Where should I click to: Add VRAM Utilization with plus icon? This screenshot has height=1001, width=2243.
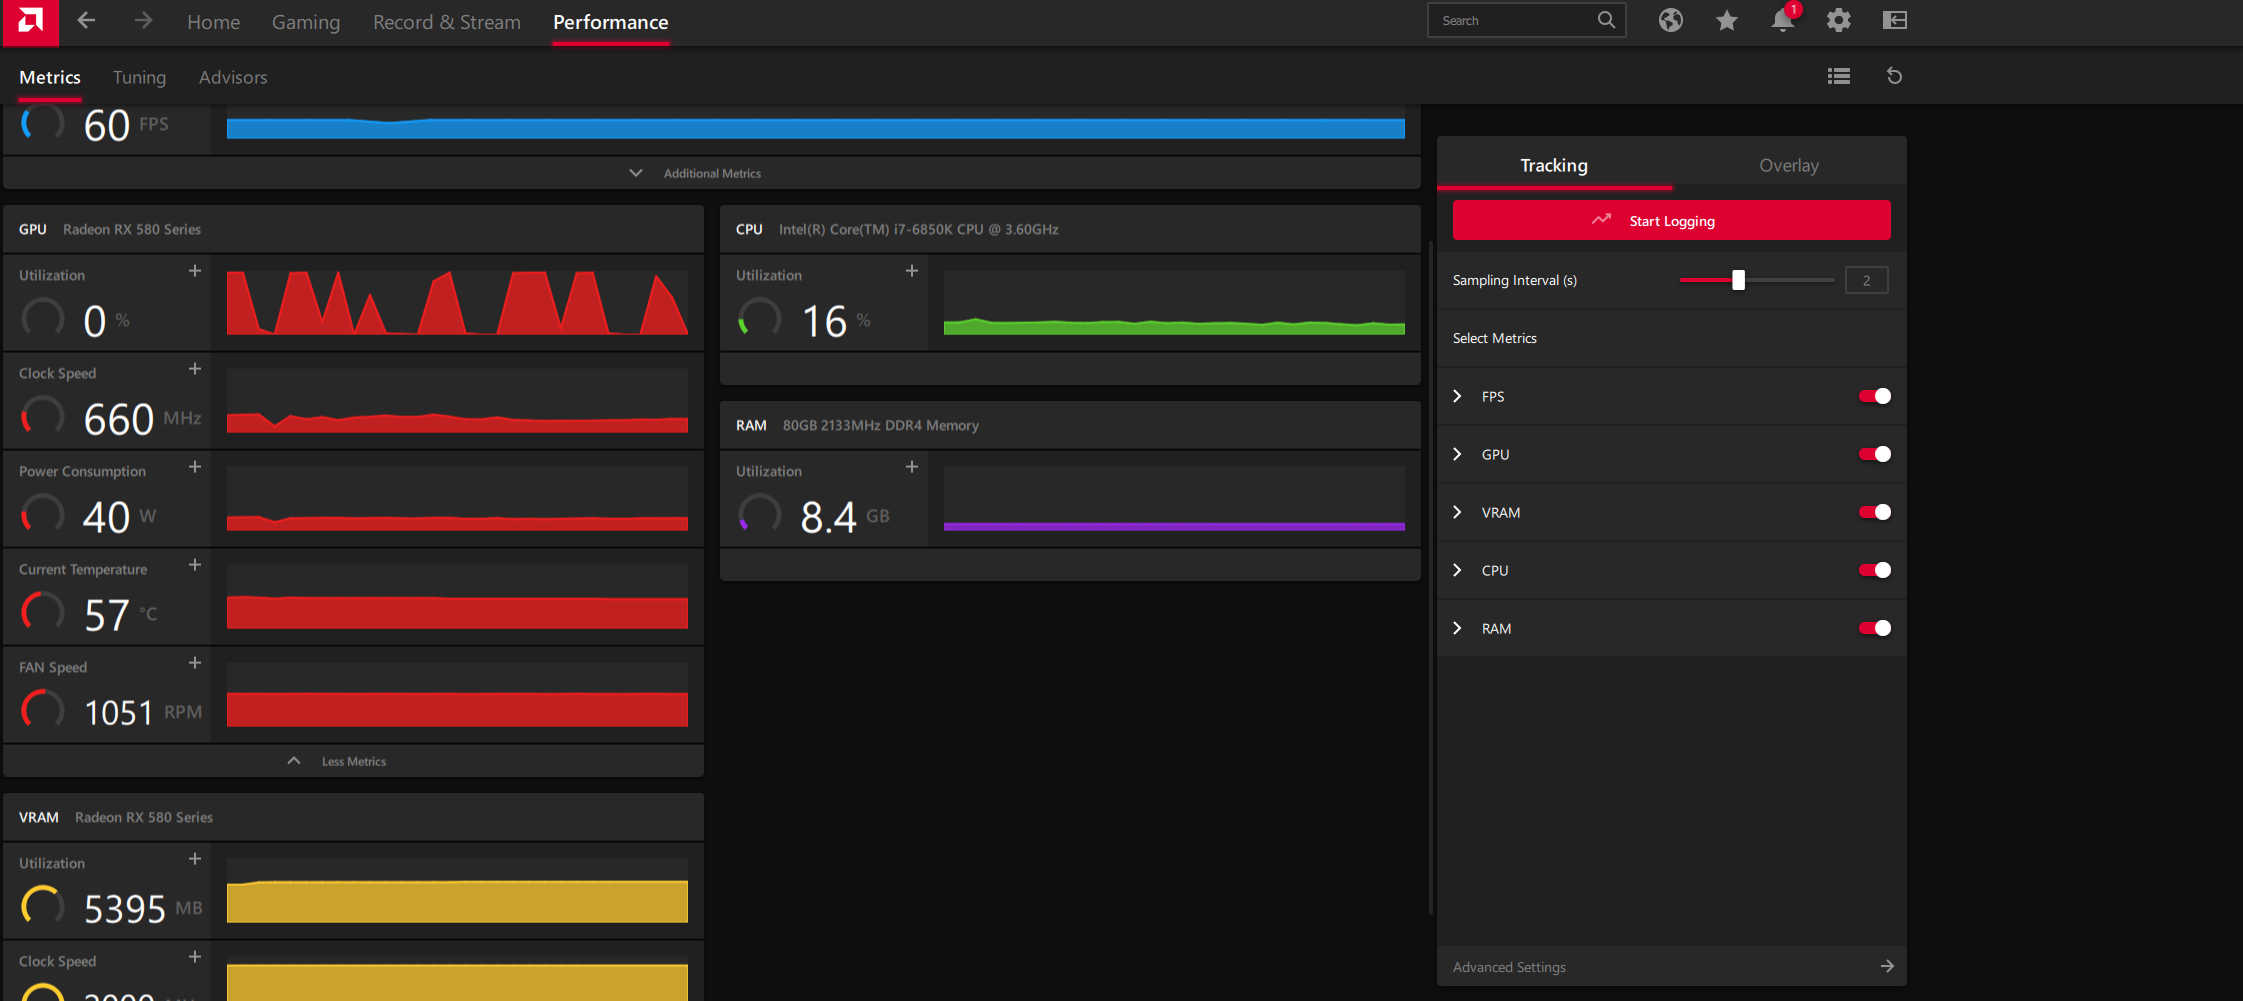pyautogui.click(x=195, y=859)
